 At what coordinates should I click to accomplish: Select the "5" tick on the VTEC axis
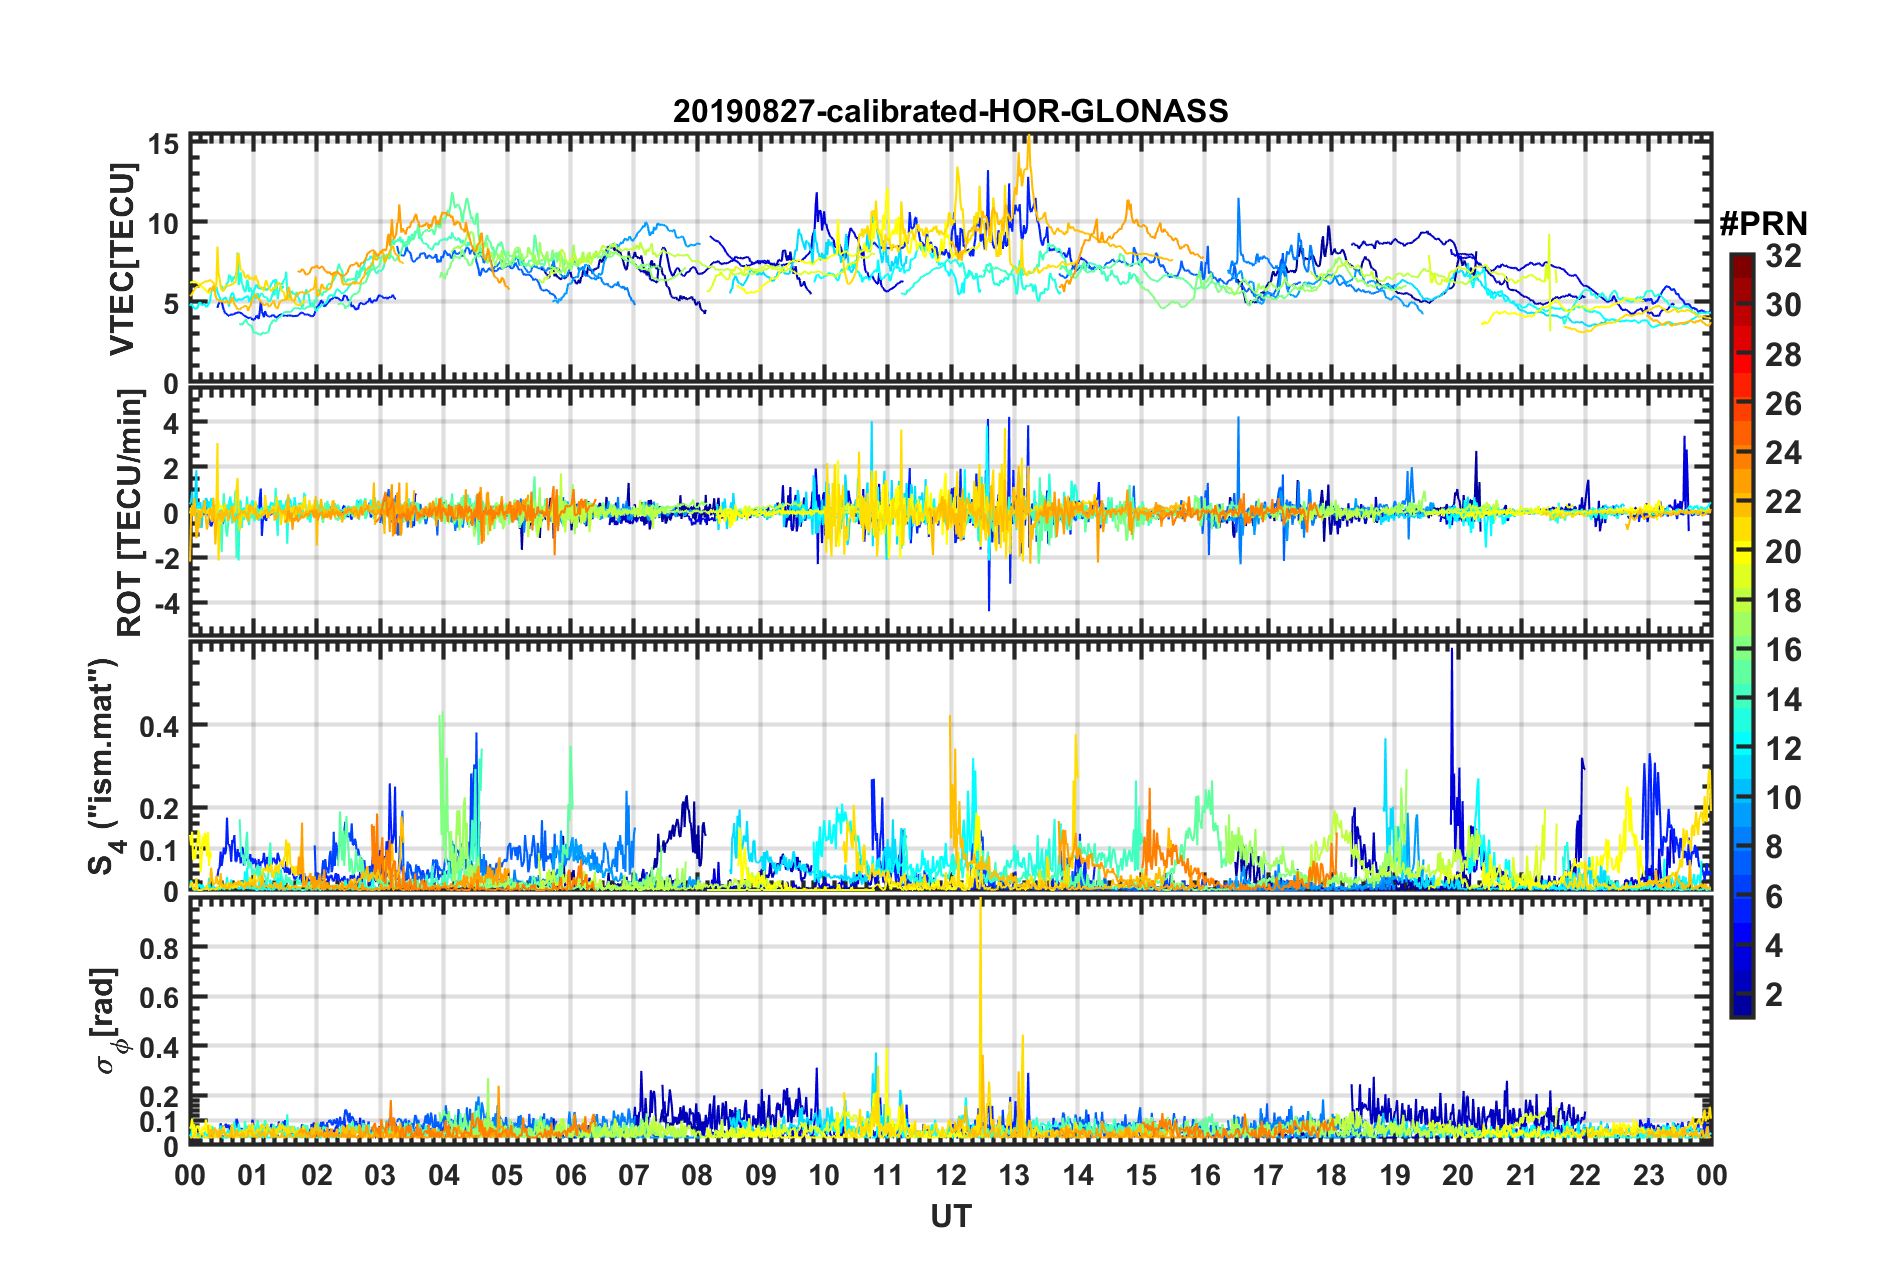171,304
